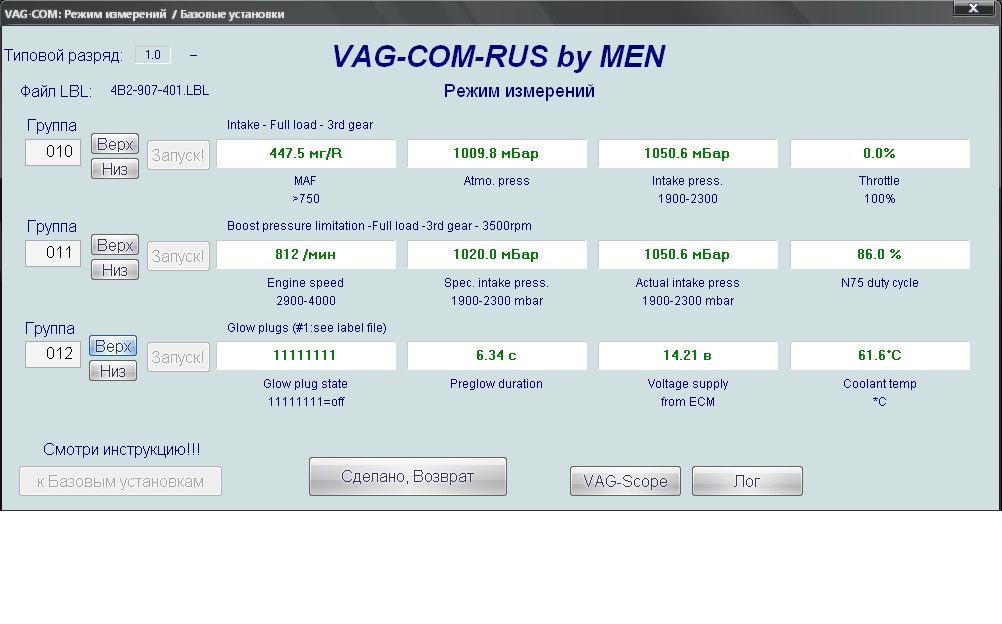Click the N75 duty cycle value 86.0 %
1002x624 pixels.
point(880,255)
